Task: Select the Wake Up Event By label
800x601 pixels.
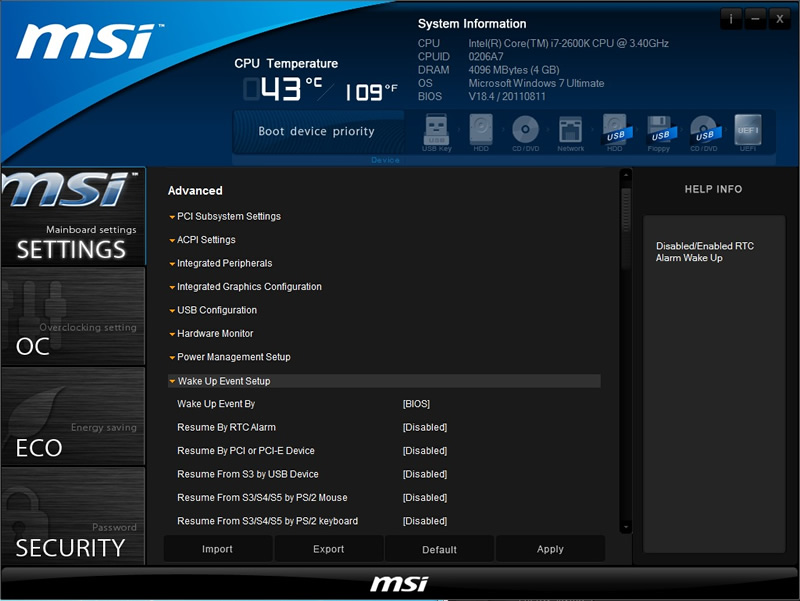Action: 216,404
